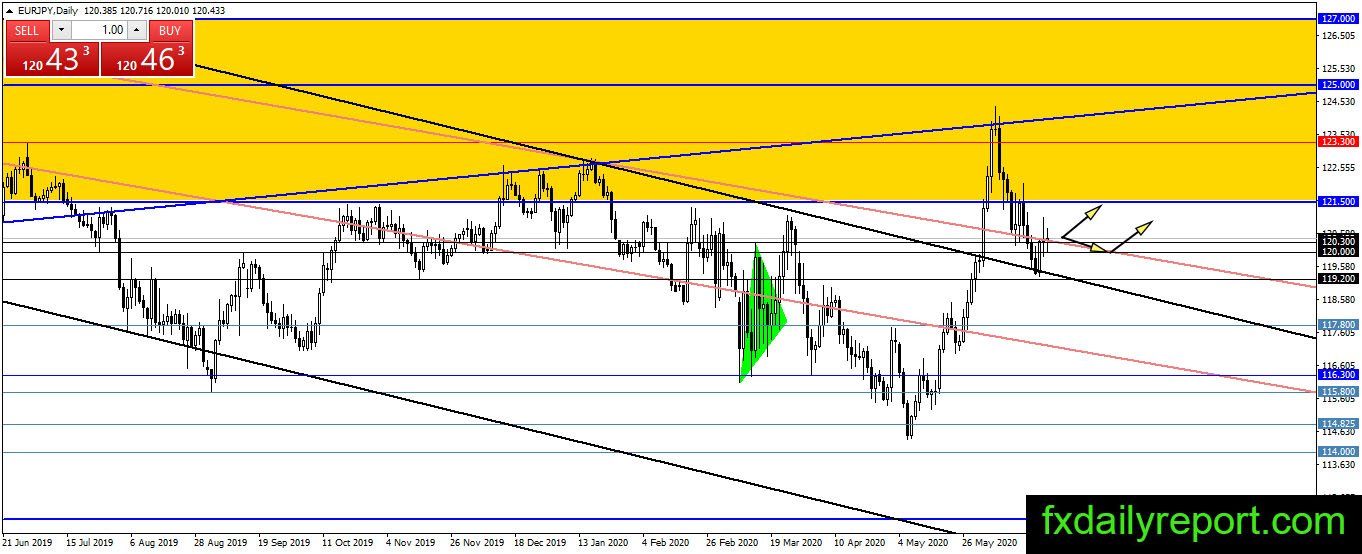Image resolution: width=1362 pixels, height=554 pixels.
Task: Click the 13 Jan 2020 date label
Action: [602, 545]
